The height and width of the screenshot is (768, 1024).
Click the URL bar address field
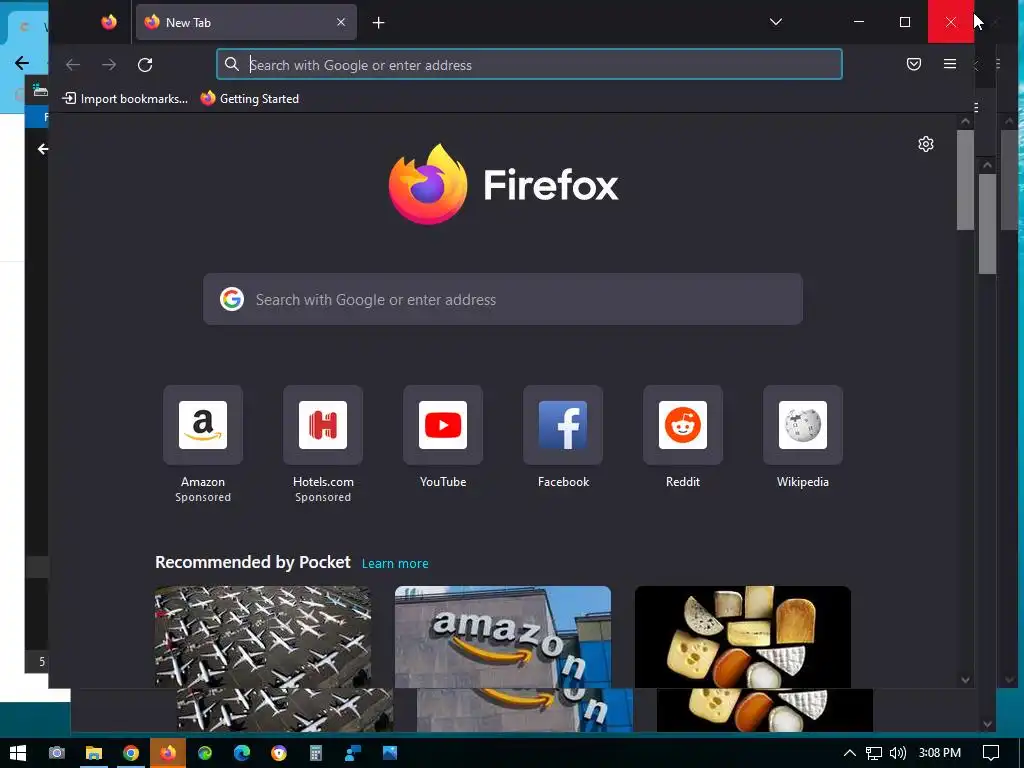tap(529, 65)
